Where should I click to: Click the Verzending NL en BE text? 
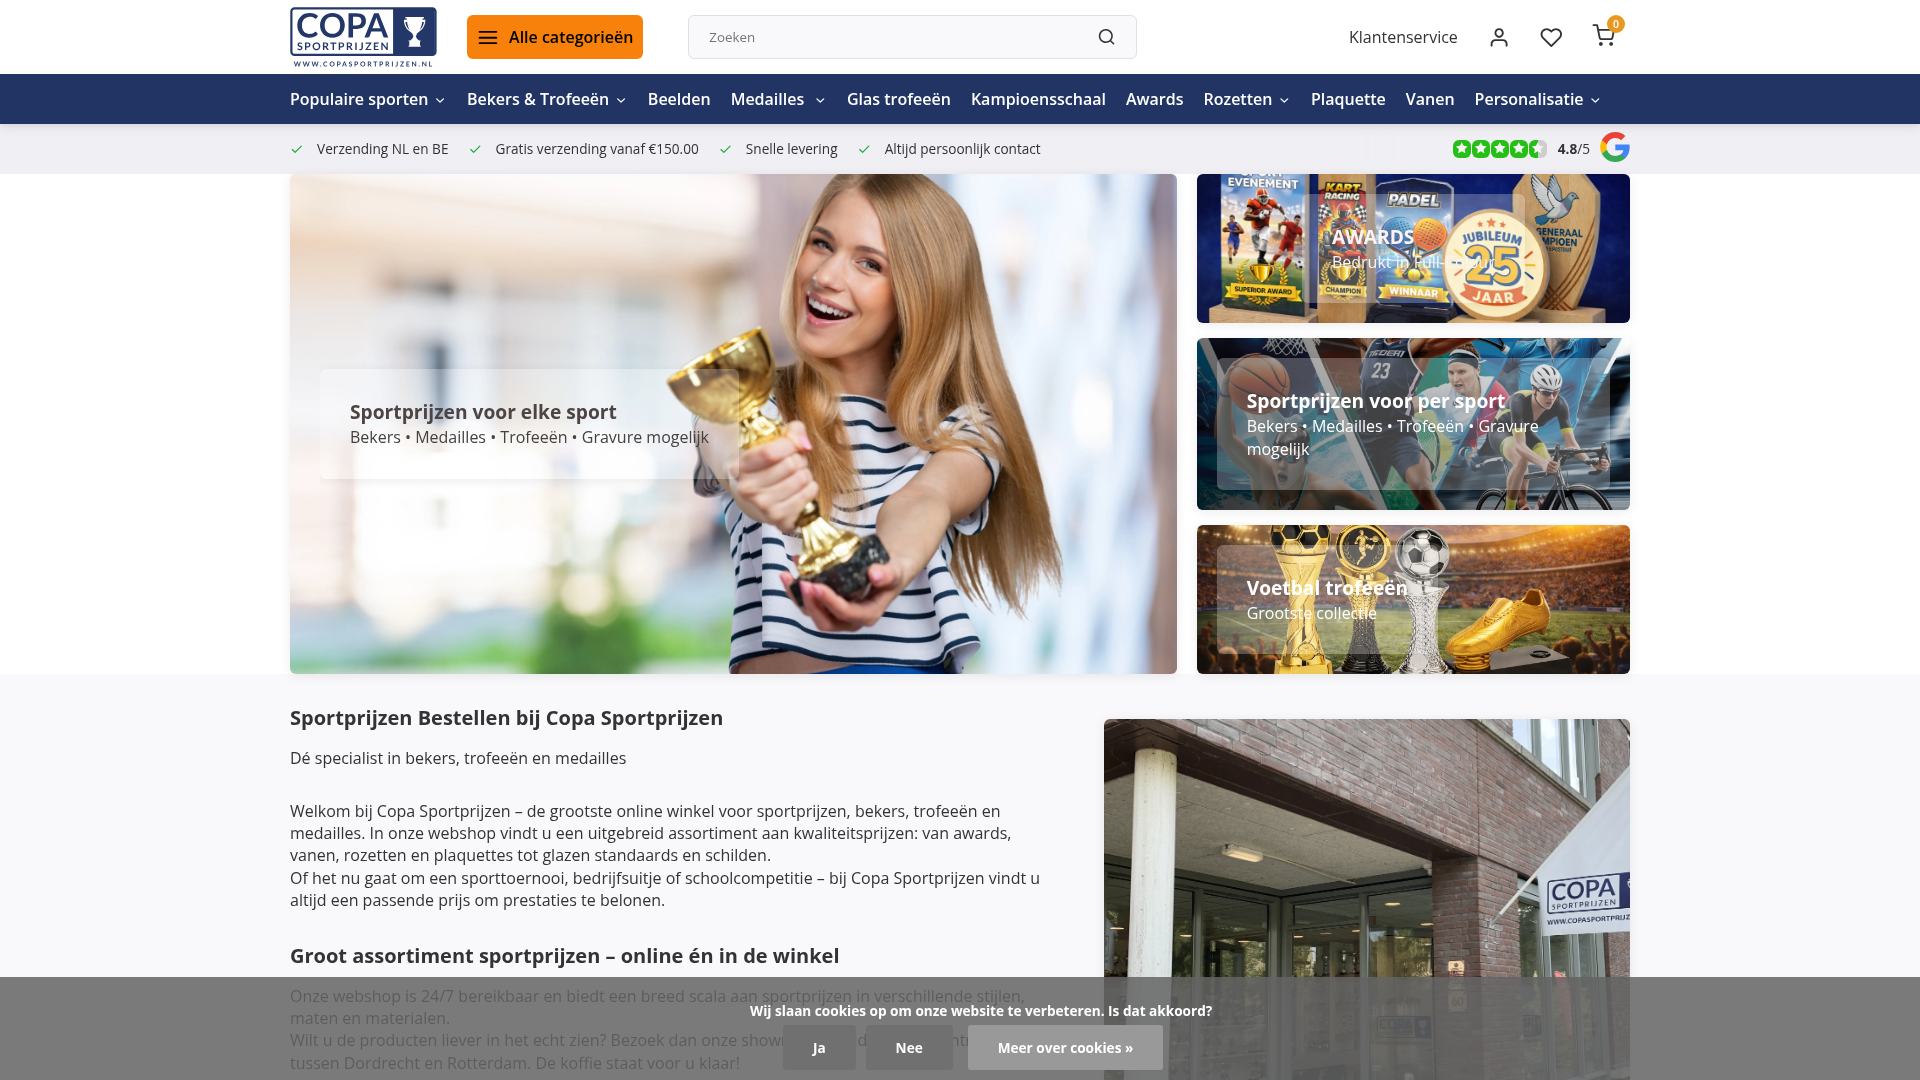382,149
